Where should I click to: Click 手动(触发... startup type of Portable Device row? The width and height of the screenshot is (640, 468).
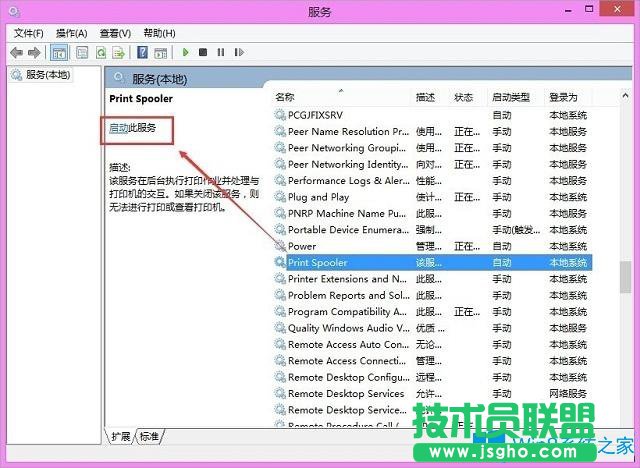coord(516,230)
